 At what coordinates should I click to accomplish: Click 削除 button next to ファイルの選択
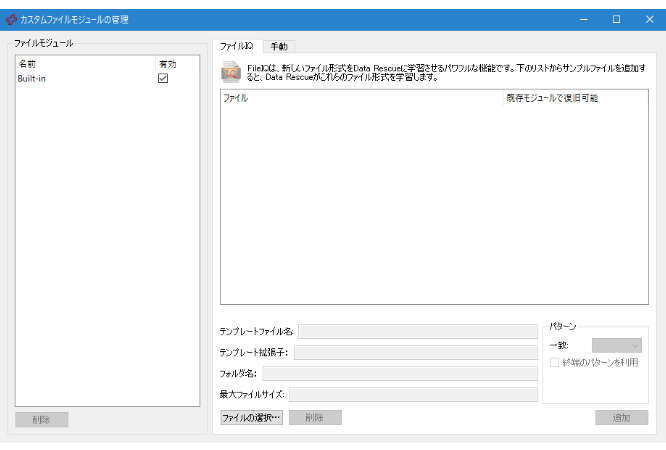tap(315, 417)
